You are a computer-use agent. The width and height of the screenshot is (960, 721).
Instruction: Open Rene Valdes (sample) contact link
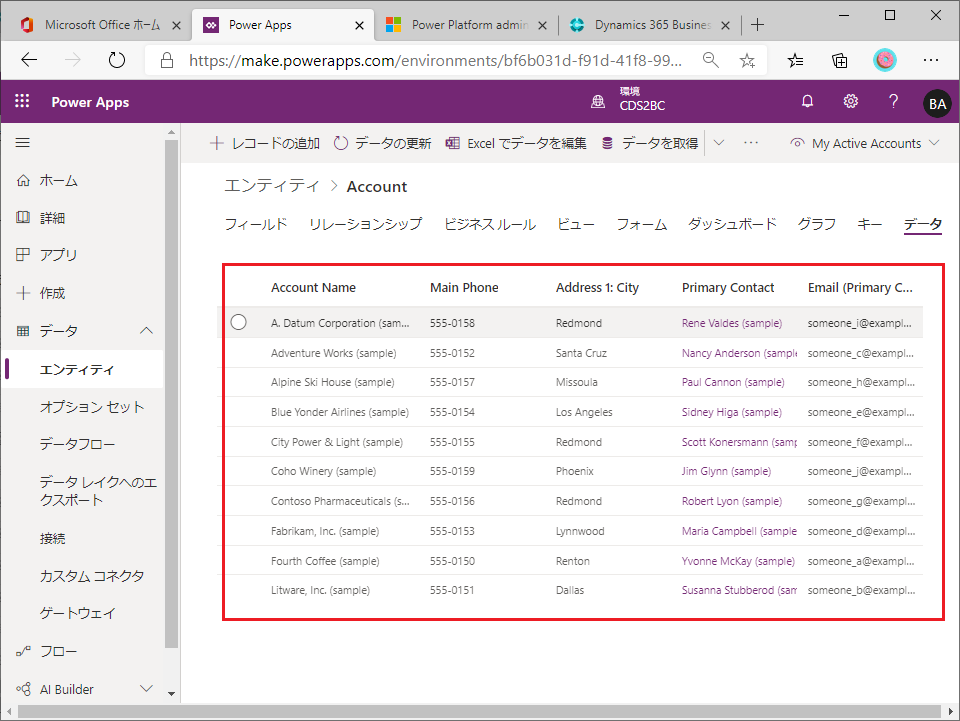pos(732,323)
